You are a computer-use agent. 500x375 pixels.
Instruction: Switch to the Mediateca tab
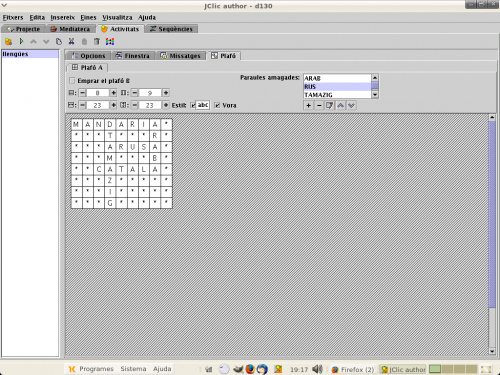[71, 29]
